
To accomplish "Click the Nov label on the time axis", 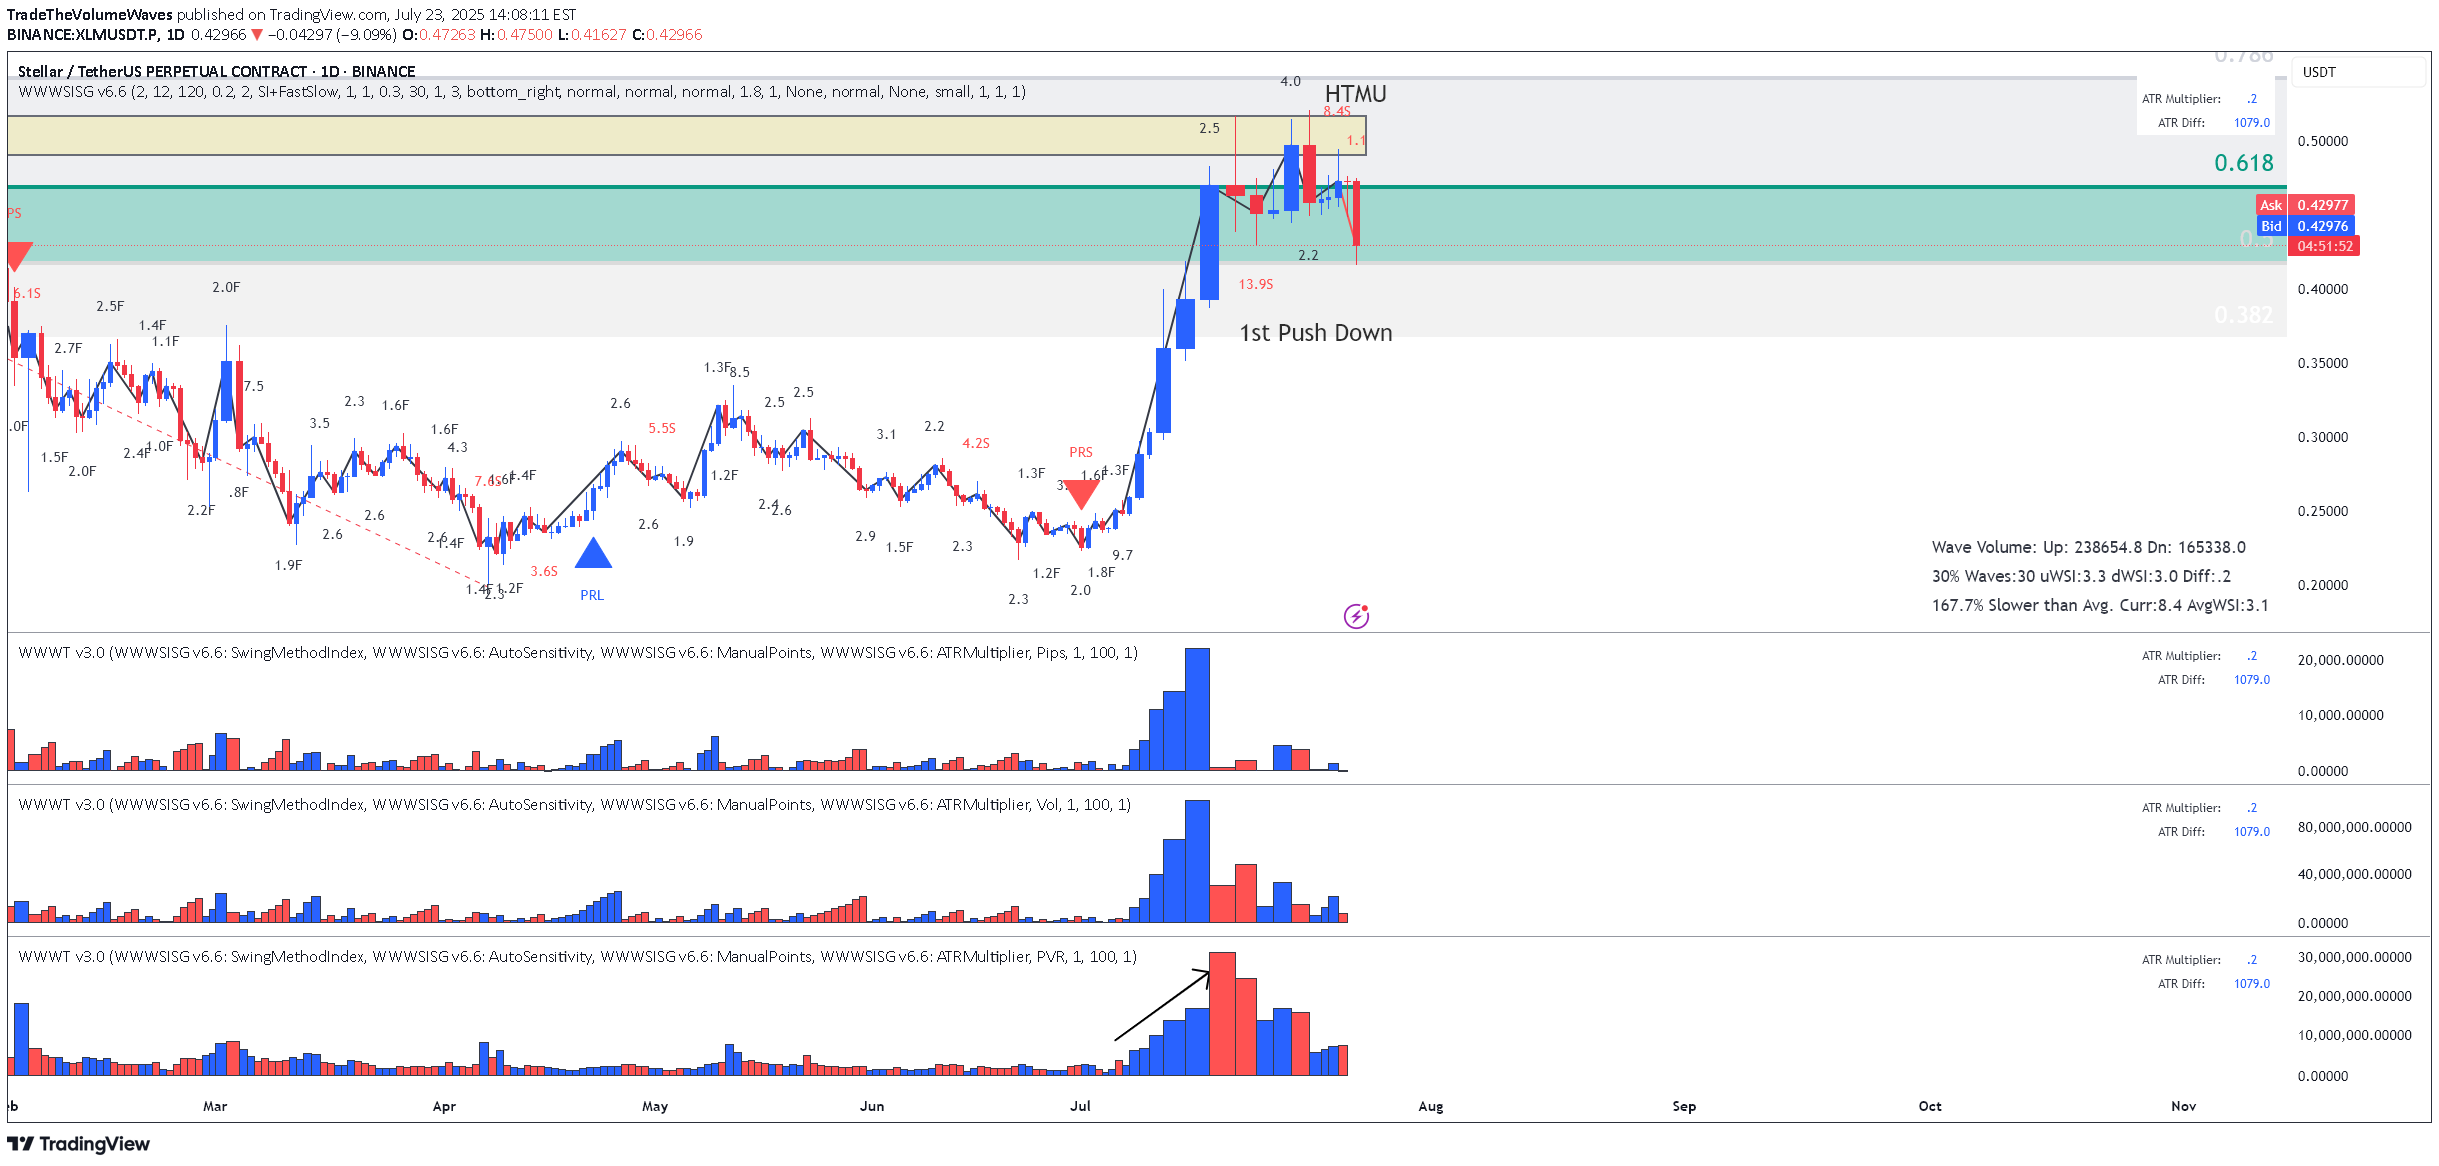I will click(2184, 1106).
